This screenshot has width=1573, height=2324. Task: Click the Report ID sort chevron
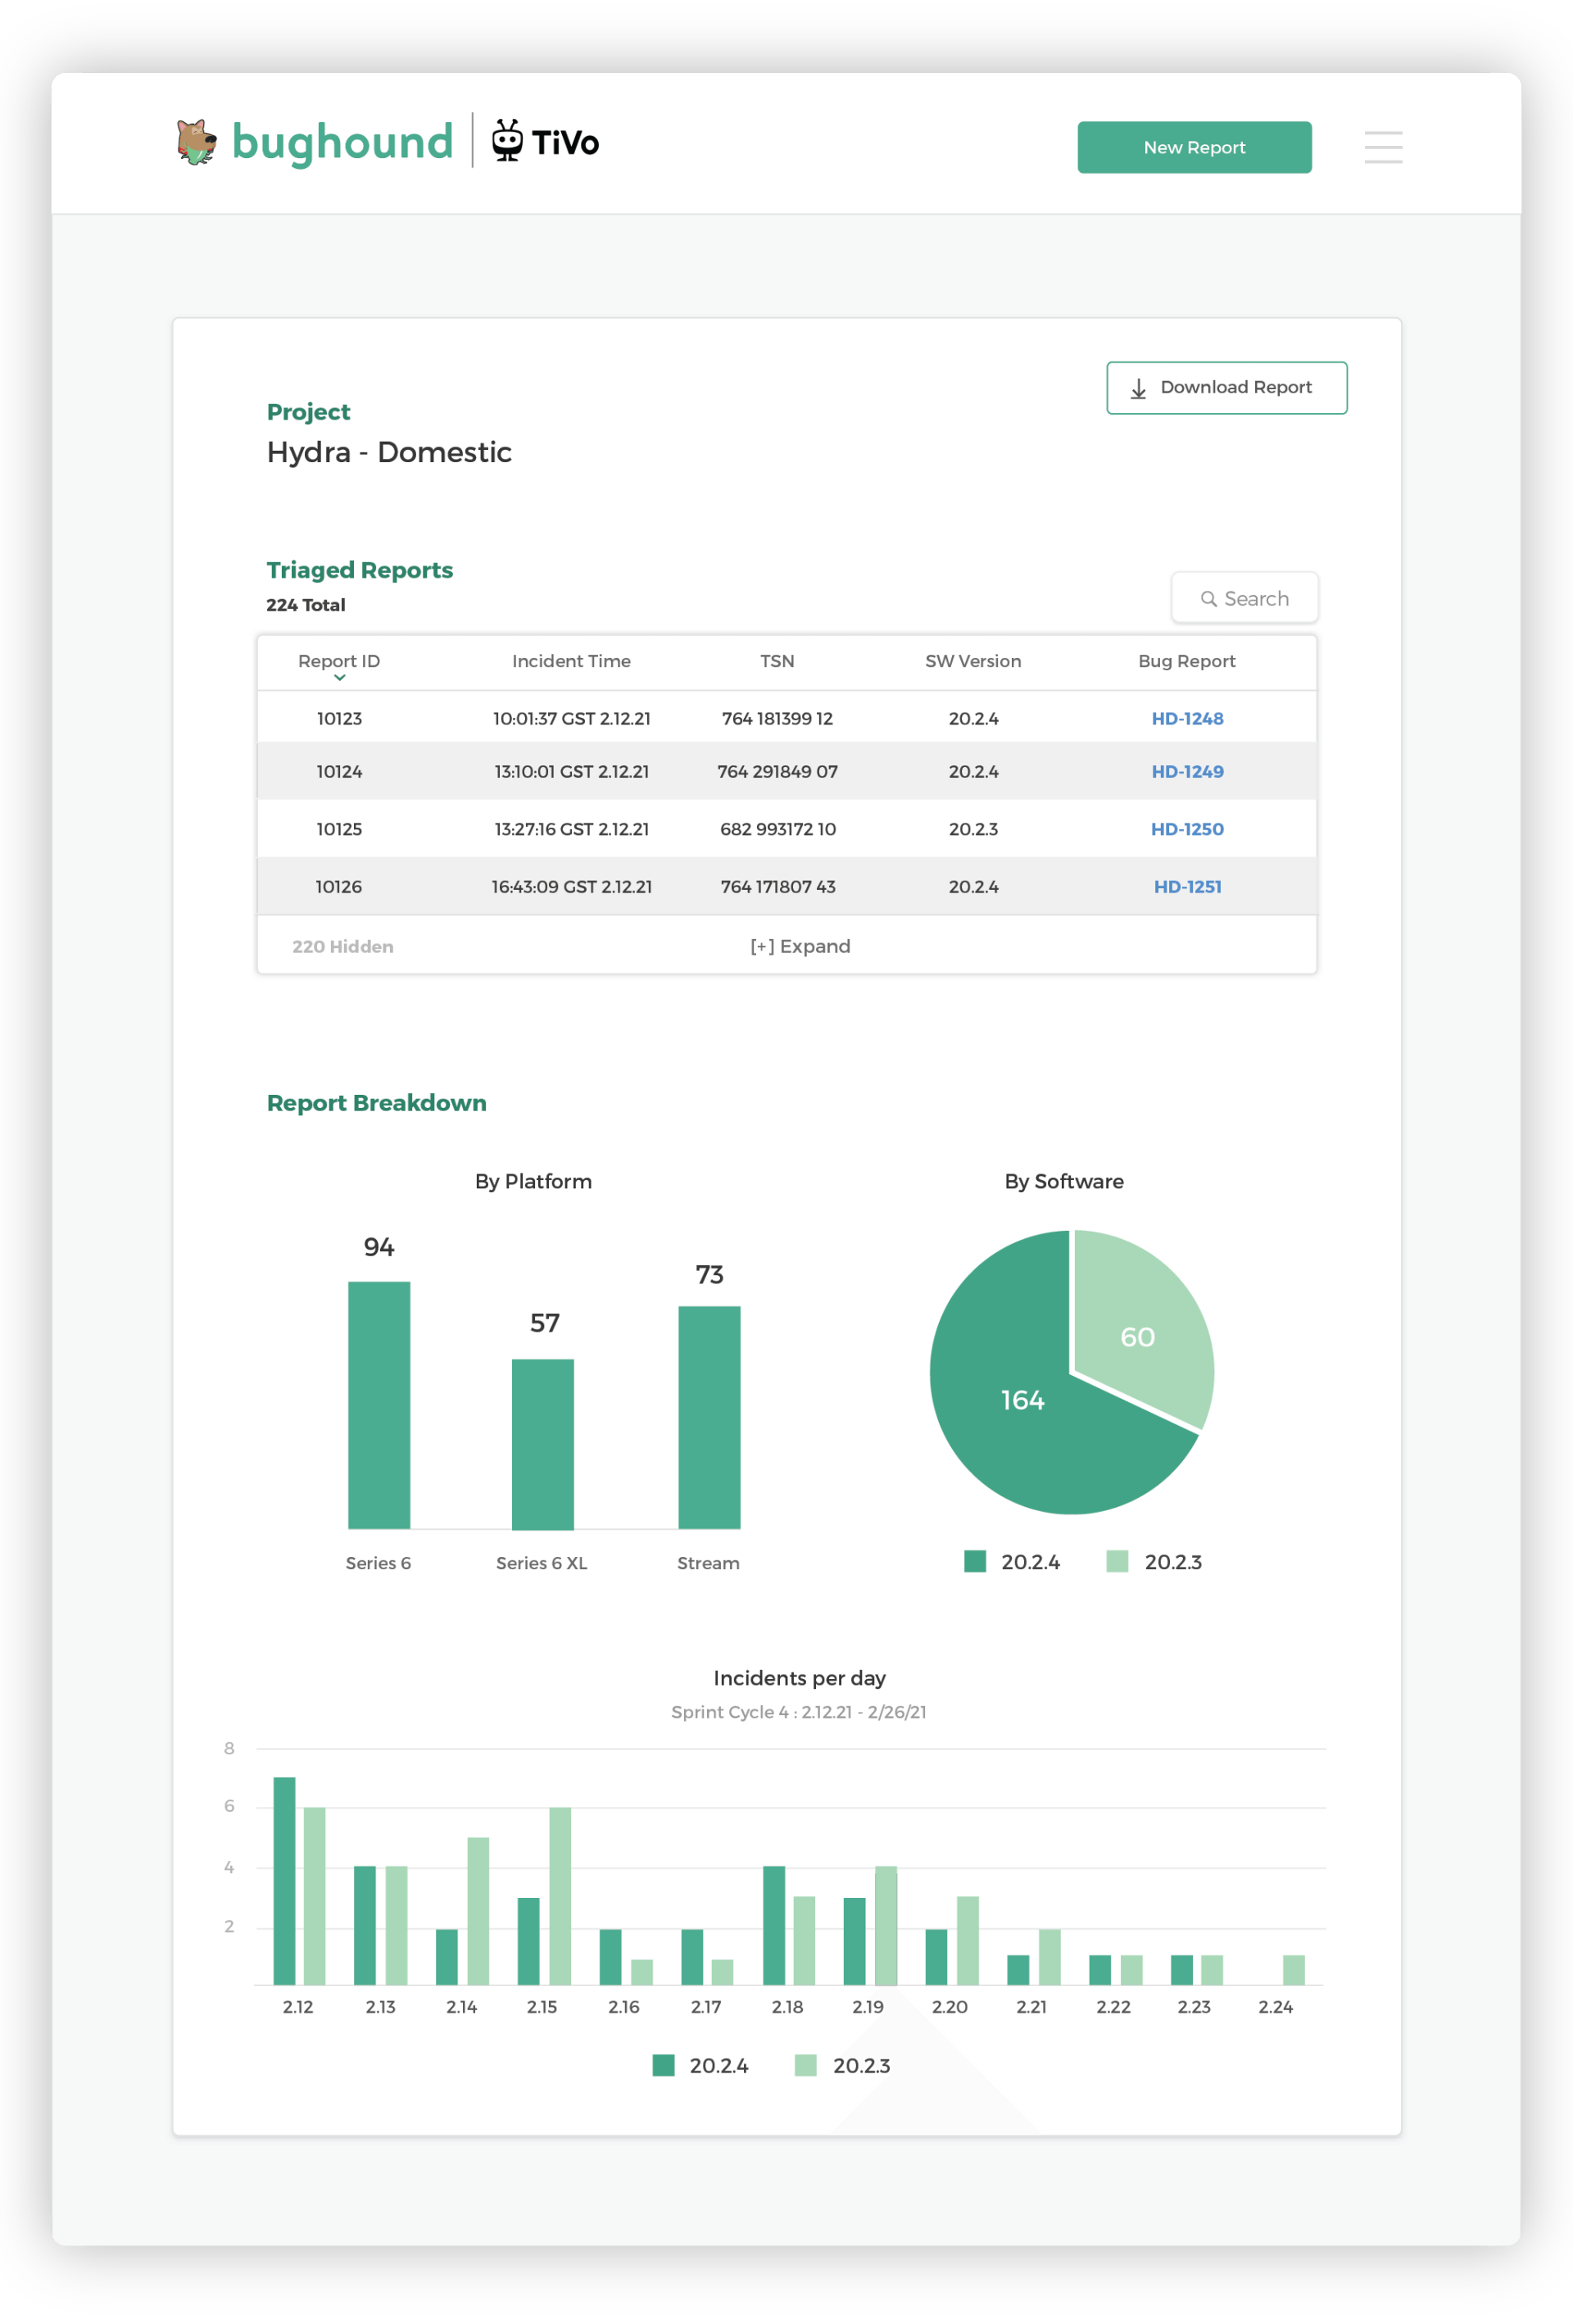(339, 678)
